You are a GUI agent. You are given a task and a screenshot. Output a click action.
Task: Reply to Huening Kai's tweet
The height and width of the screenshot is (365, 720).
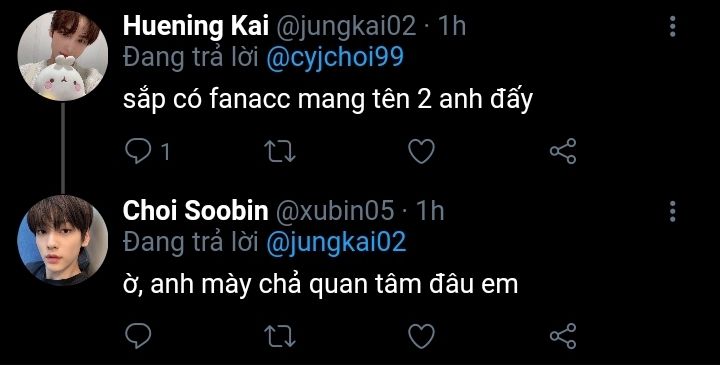click(138, 151)
